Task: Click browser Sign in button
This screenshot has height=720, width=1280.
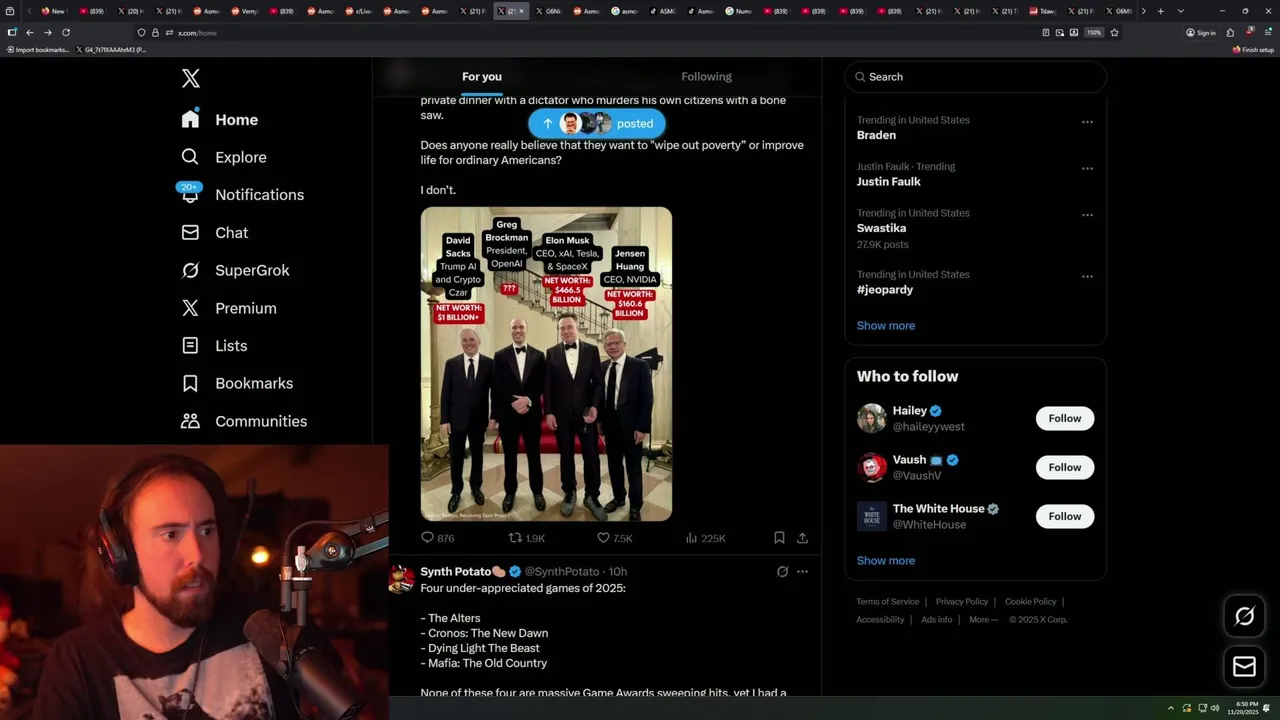Action: [1201, 33]
